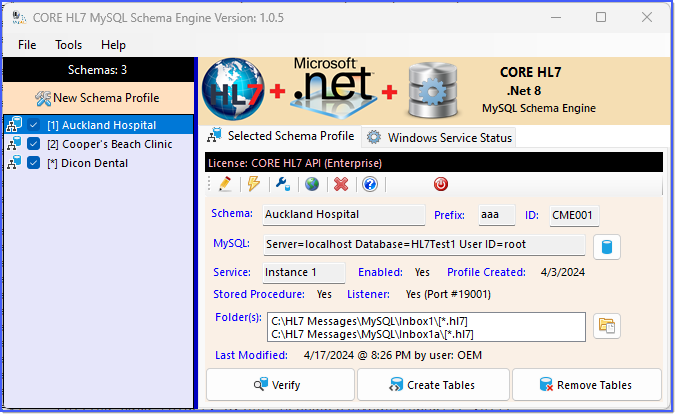Click the red power button icon

tap(441, 184)
